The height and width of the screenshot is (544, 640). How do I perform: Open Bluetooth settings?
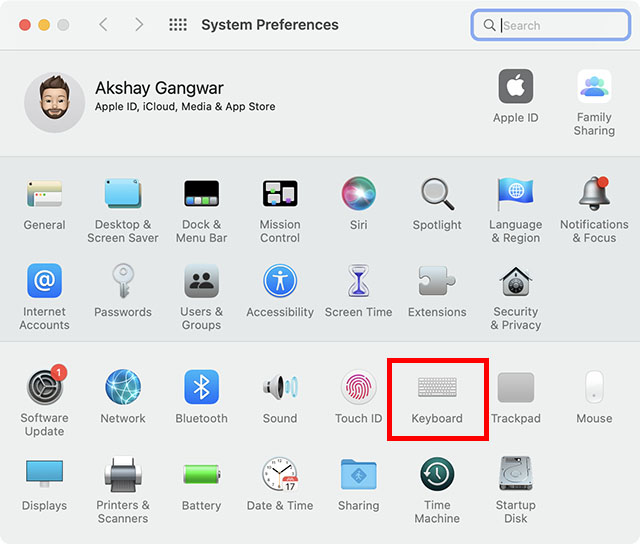[201, 388]
